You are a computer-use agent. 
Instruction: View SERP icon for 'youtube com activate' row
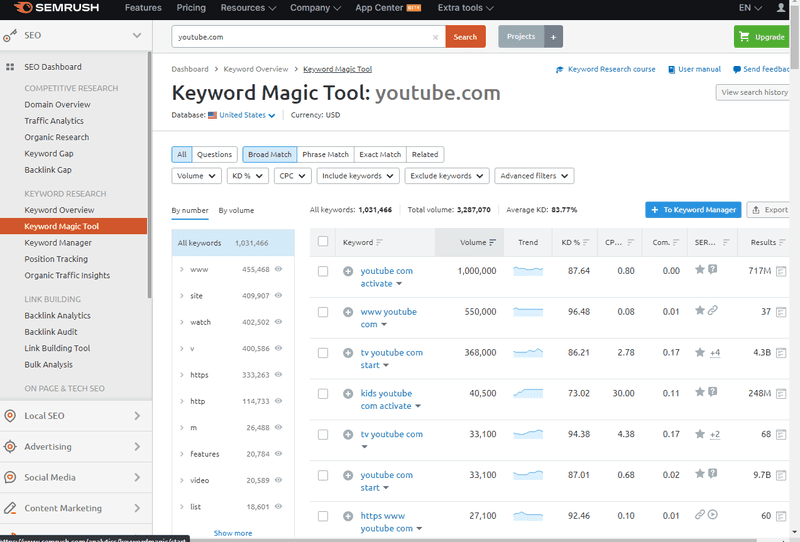pos(781,272)
